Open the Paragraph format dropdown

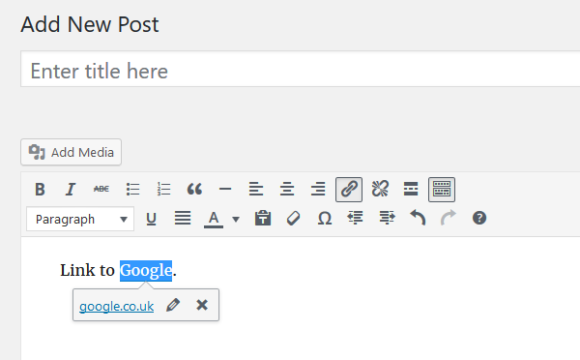80,219
